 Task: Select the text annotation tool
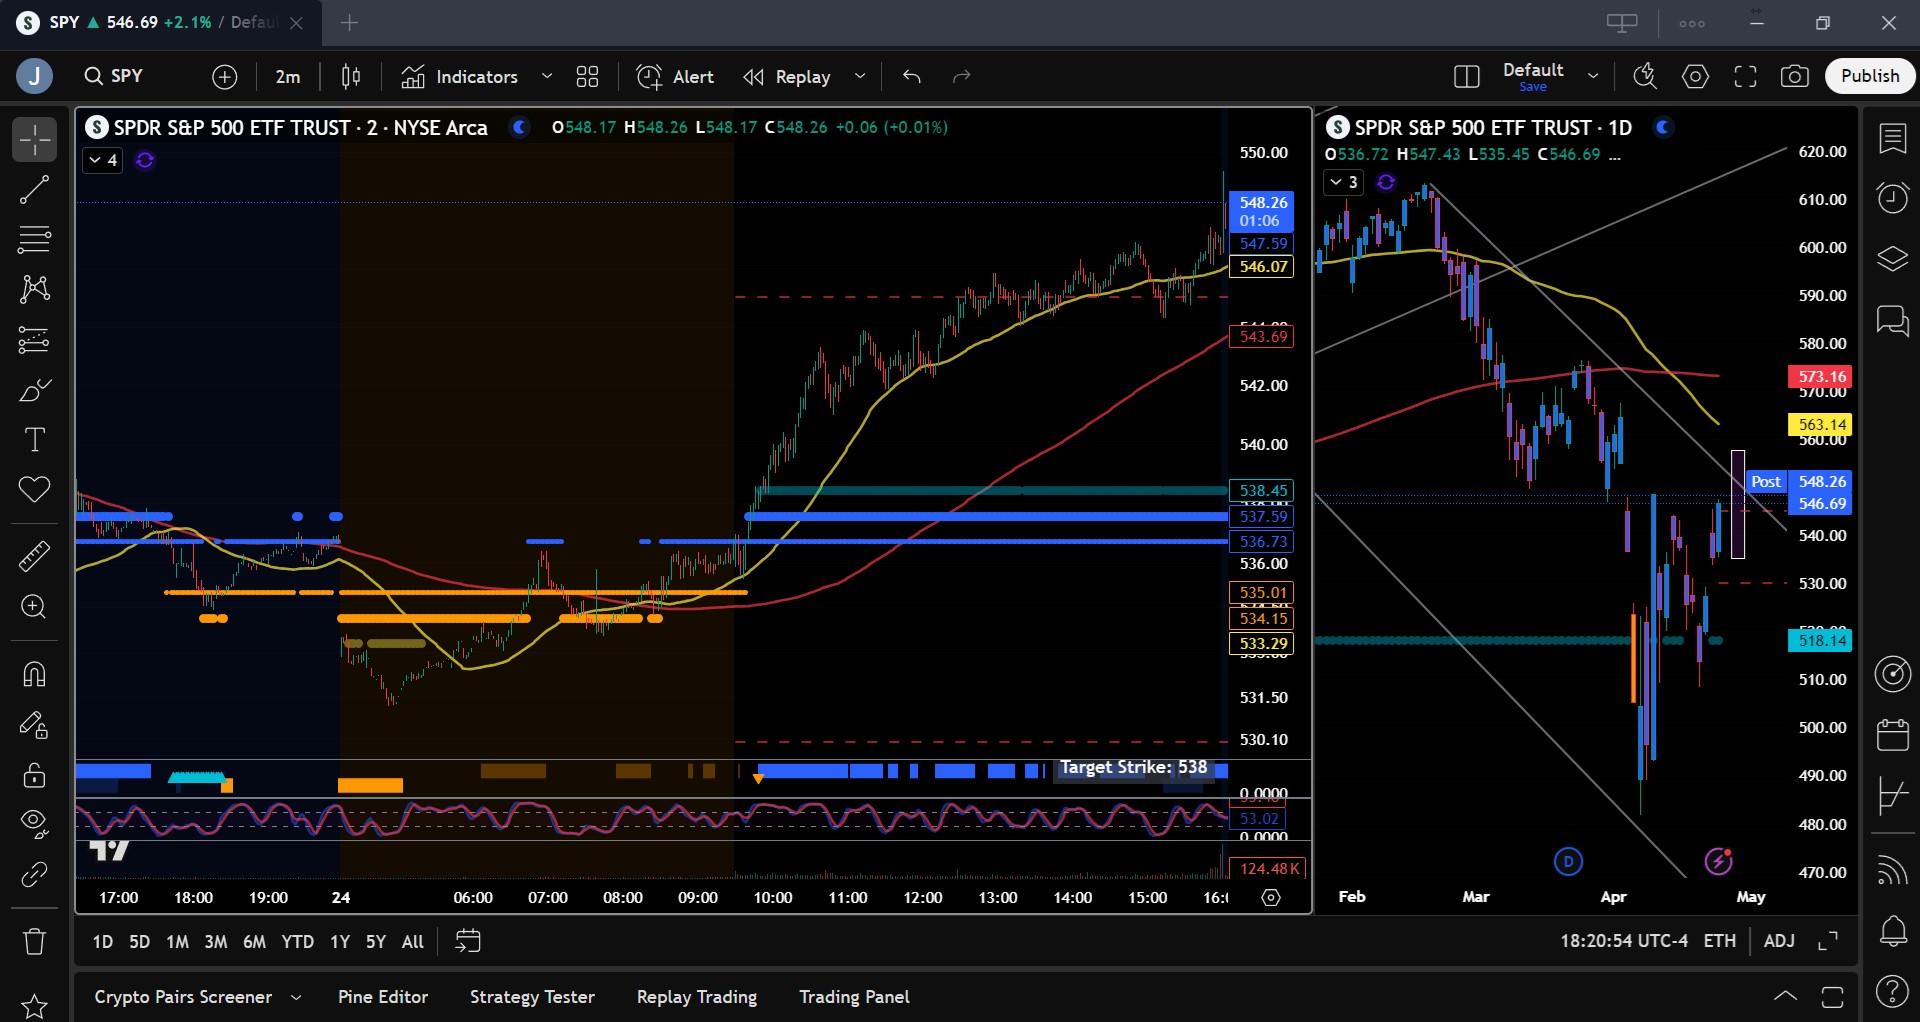(34, 440)
